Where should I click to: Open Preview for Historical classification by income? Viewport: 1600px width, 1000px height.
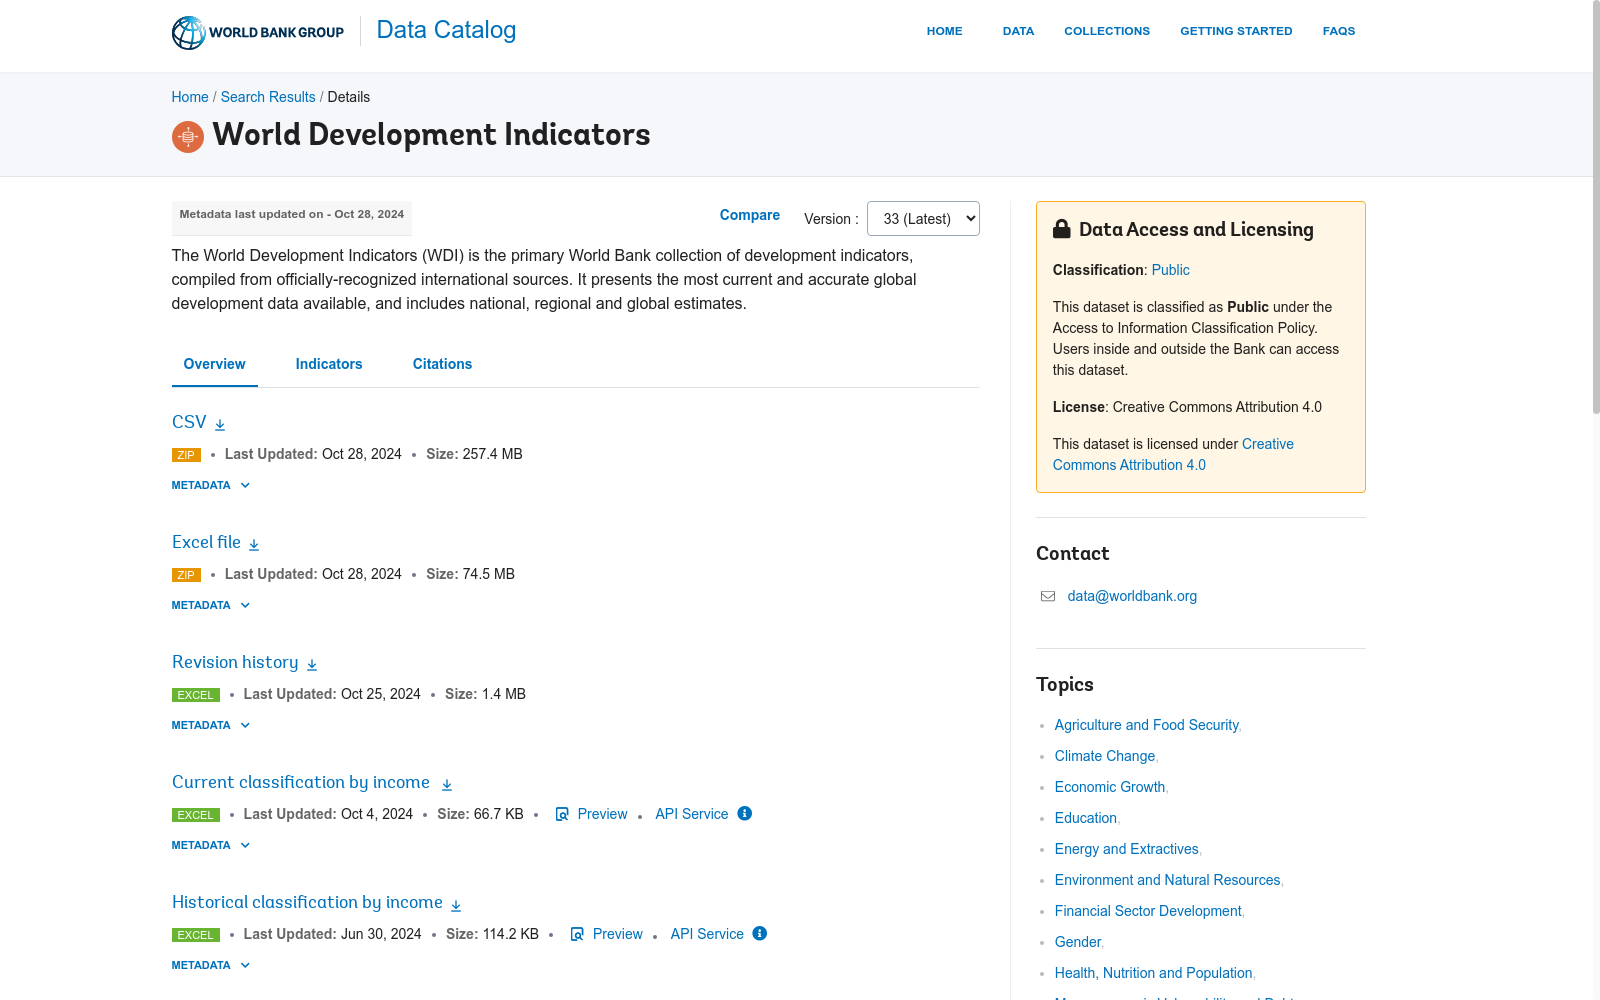click(x=616, y=934)
